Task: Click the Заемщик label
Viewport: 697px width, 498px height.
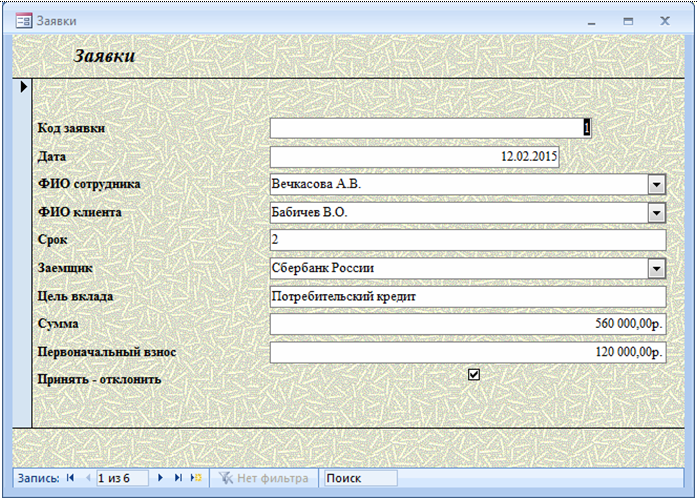Action: 65,268
